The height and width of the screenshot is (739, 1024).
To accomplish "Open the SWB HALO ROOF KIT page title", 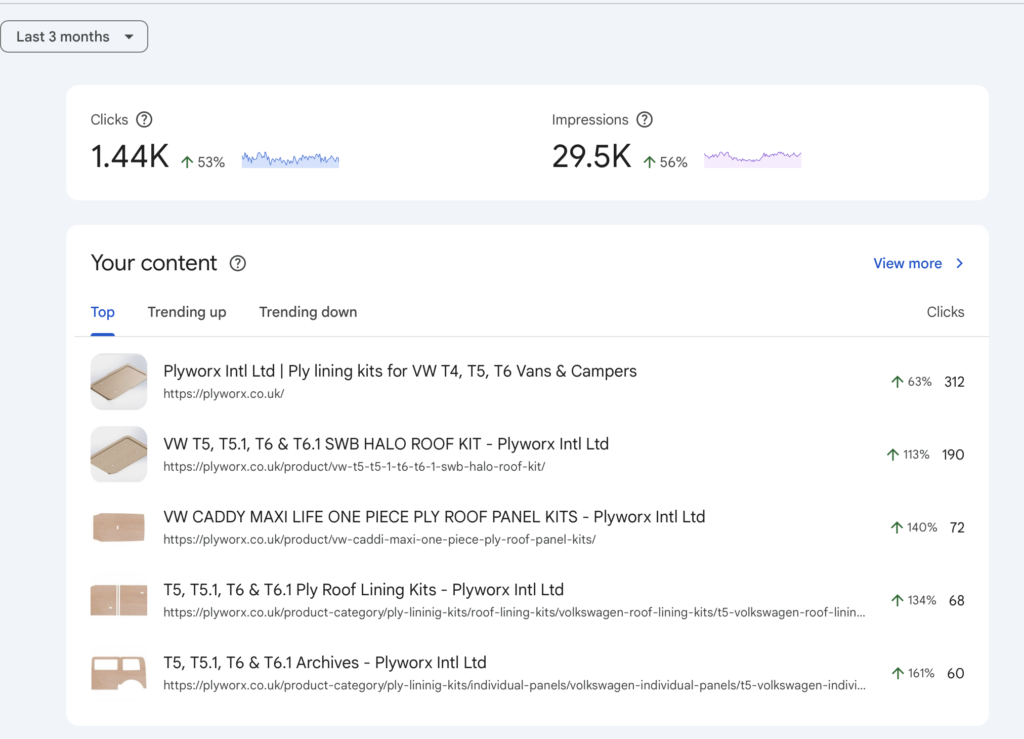I will point(386,444).
